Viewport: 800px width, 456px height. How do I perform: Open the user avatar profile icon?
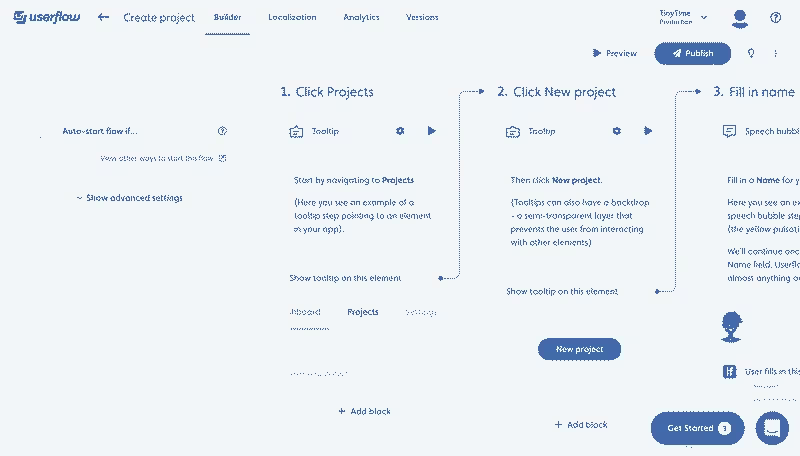740,19
